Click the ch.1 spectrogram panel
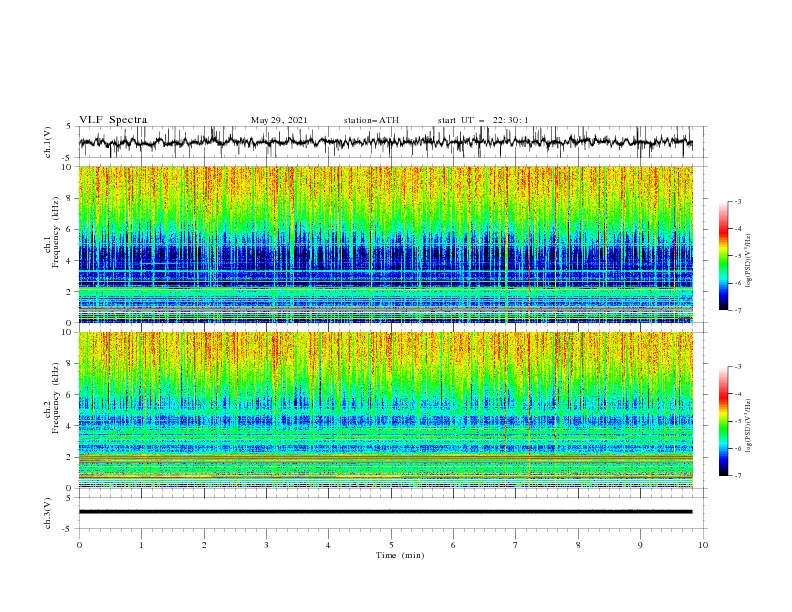Image resolution: width=792 pixels, height=612 pixels. 385,244
